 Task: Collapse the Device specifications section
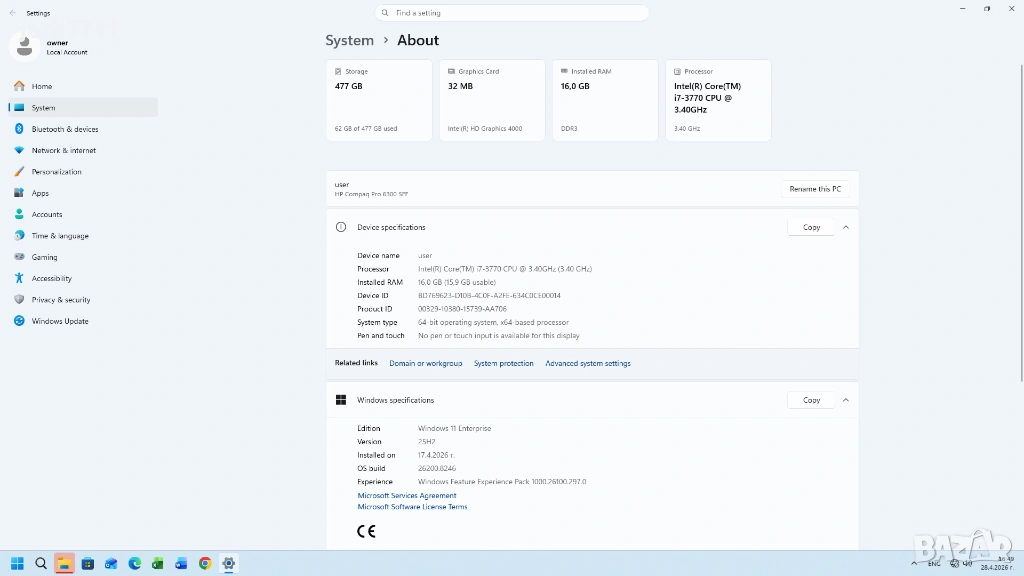846,227
